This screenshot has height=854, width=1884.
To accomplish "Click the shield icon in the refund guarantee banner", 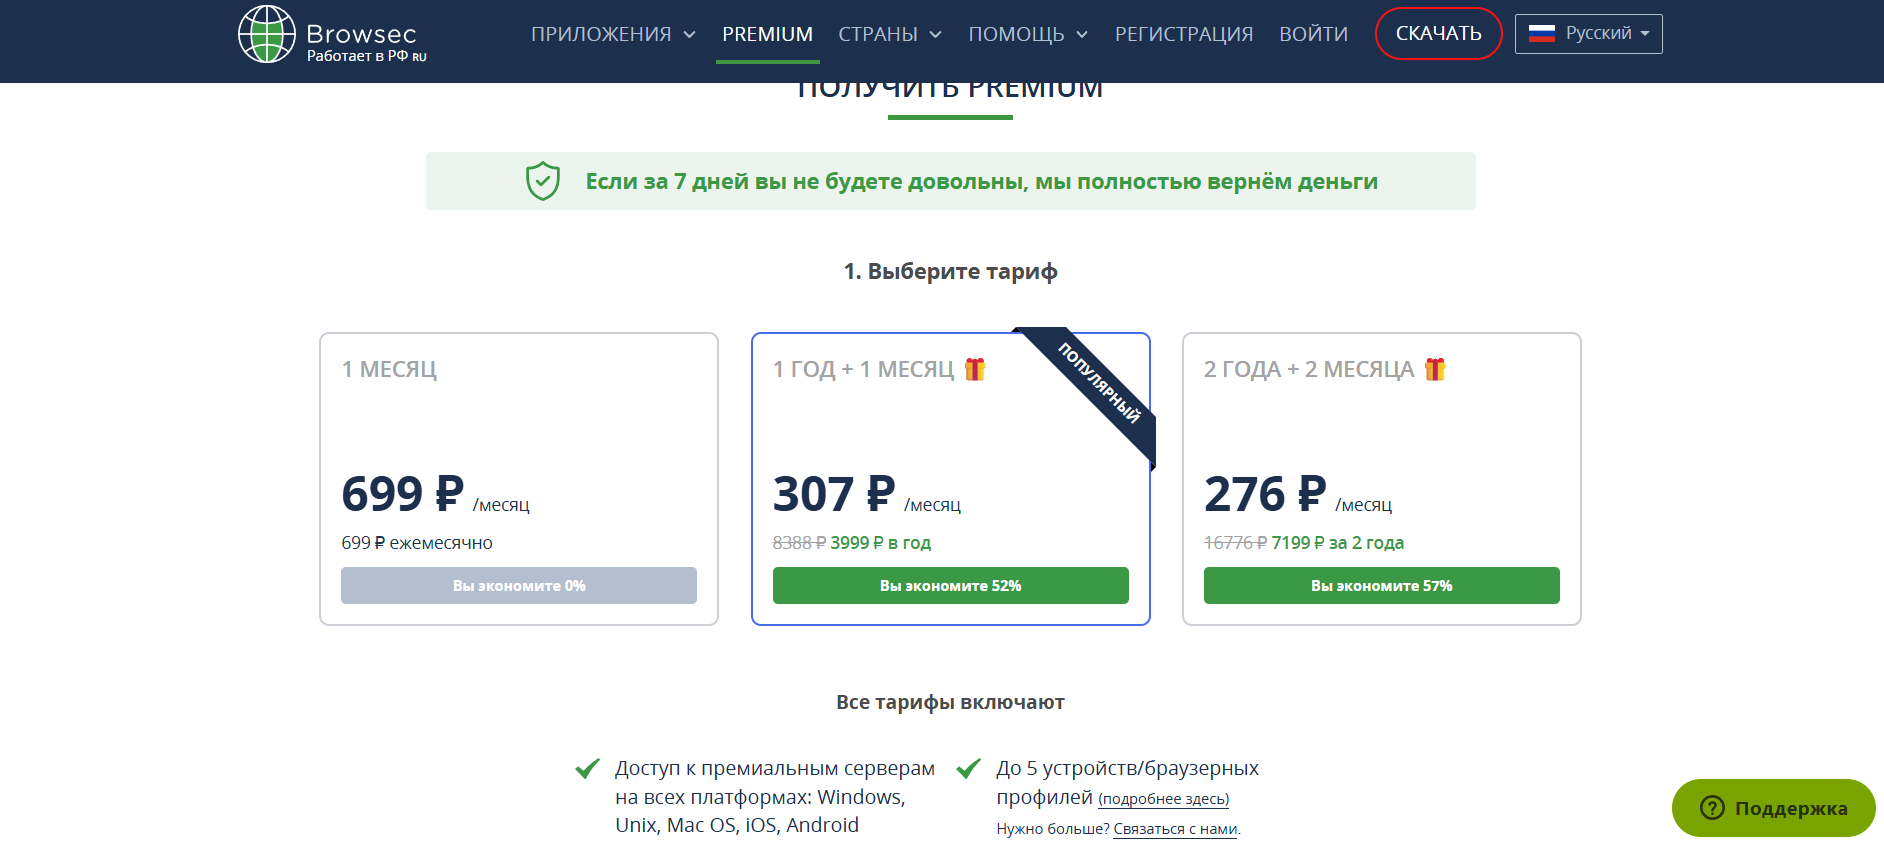I will (542, 181).
